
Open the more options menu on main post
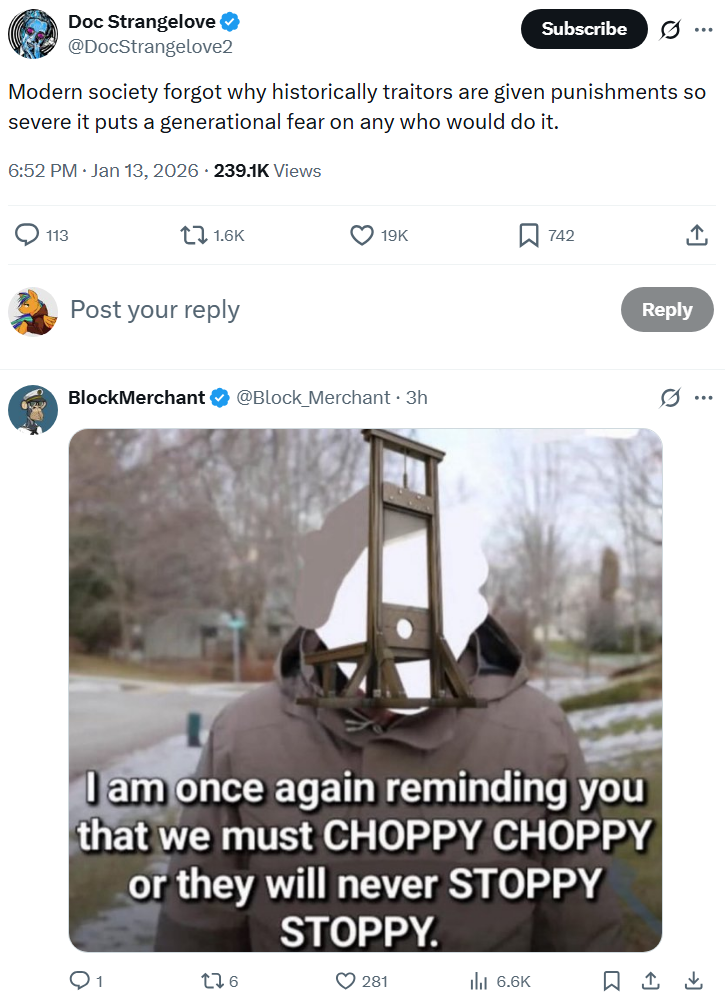pos(704,29)
